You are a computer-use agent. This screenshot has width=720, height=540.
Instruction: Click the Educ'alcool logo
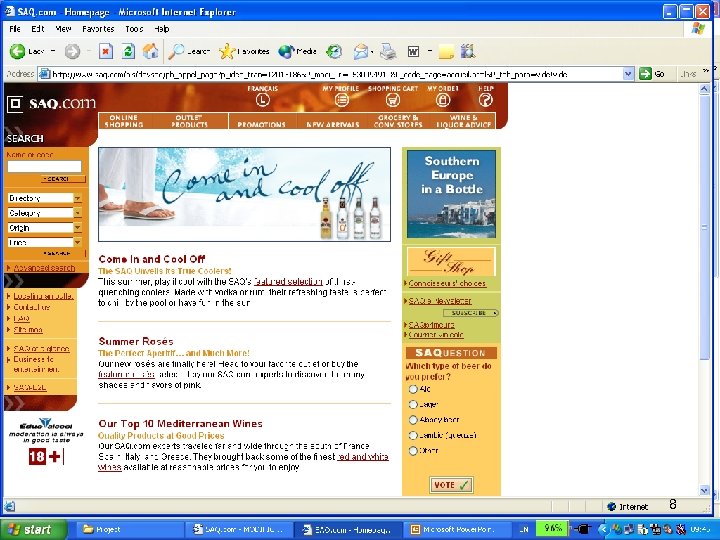(45, 431)
